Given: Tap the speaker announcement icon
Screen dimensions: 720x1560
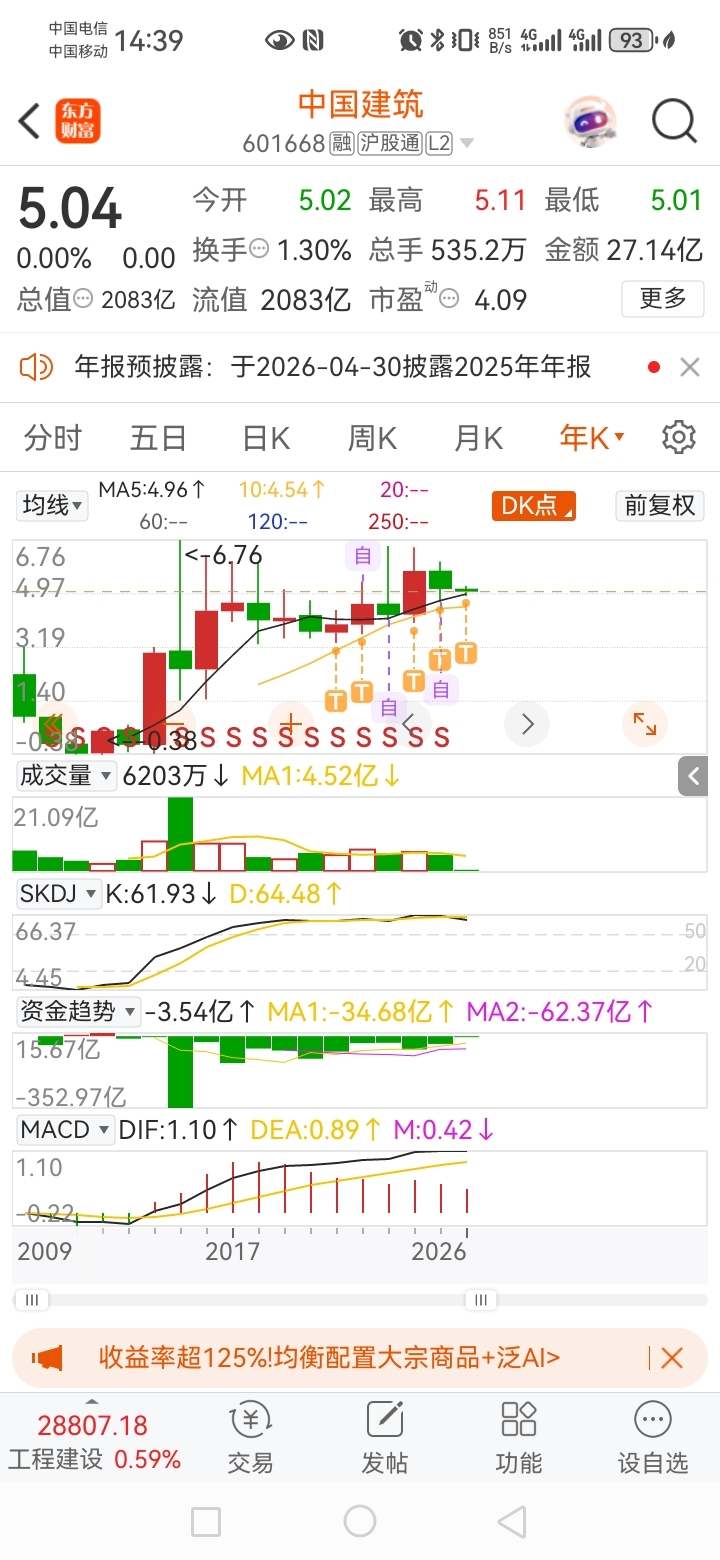Looking at the screenshot, I should 37,367.
